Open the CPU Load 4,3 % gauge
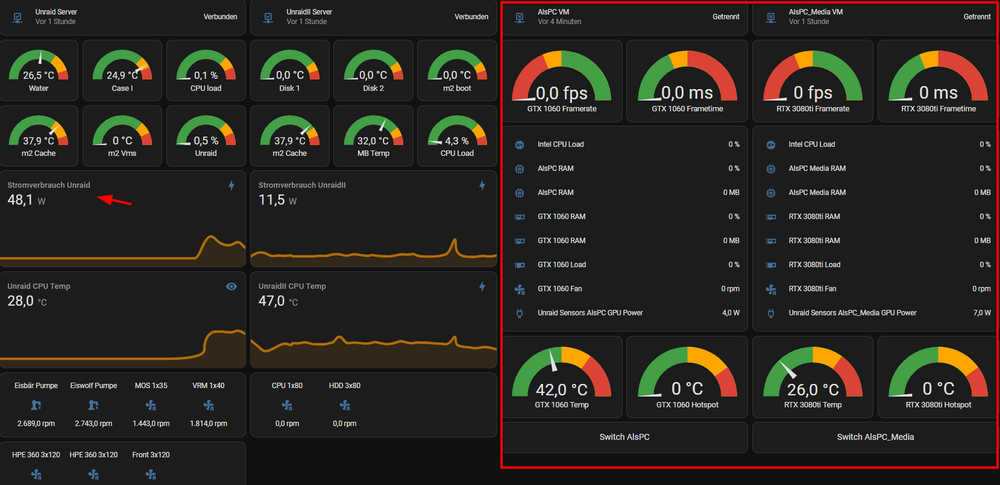This screenshot has width=1000, height=485. coord(457,136)
